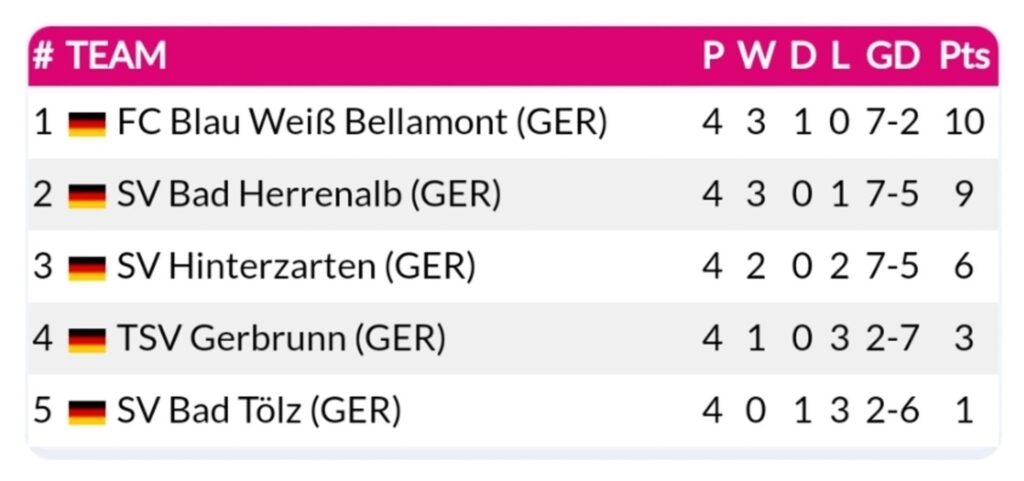Open TSV Gerbrunn team name link
This screenshot has height=481, width=1024.
tap(281, 339)
